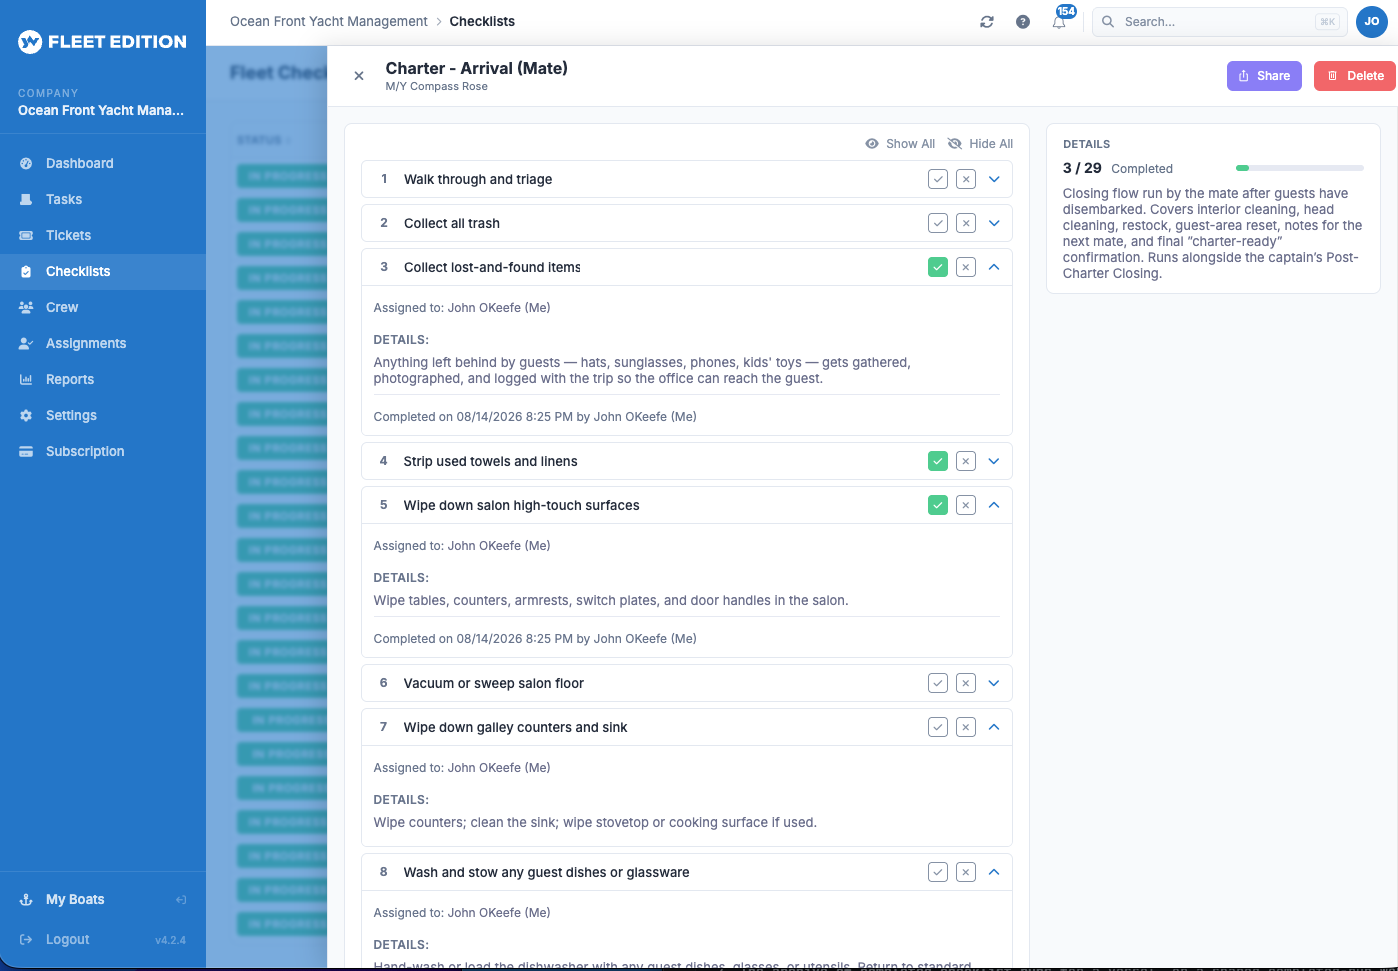Viewport: 1398px width, 971px height.
Task: Expand Collect all trash item
Action: click(994, 223)
